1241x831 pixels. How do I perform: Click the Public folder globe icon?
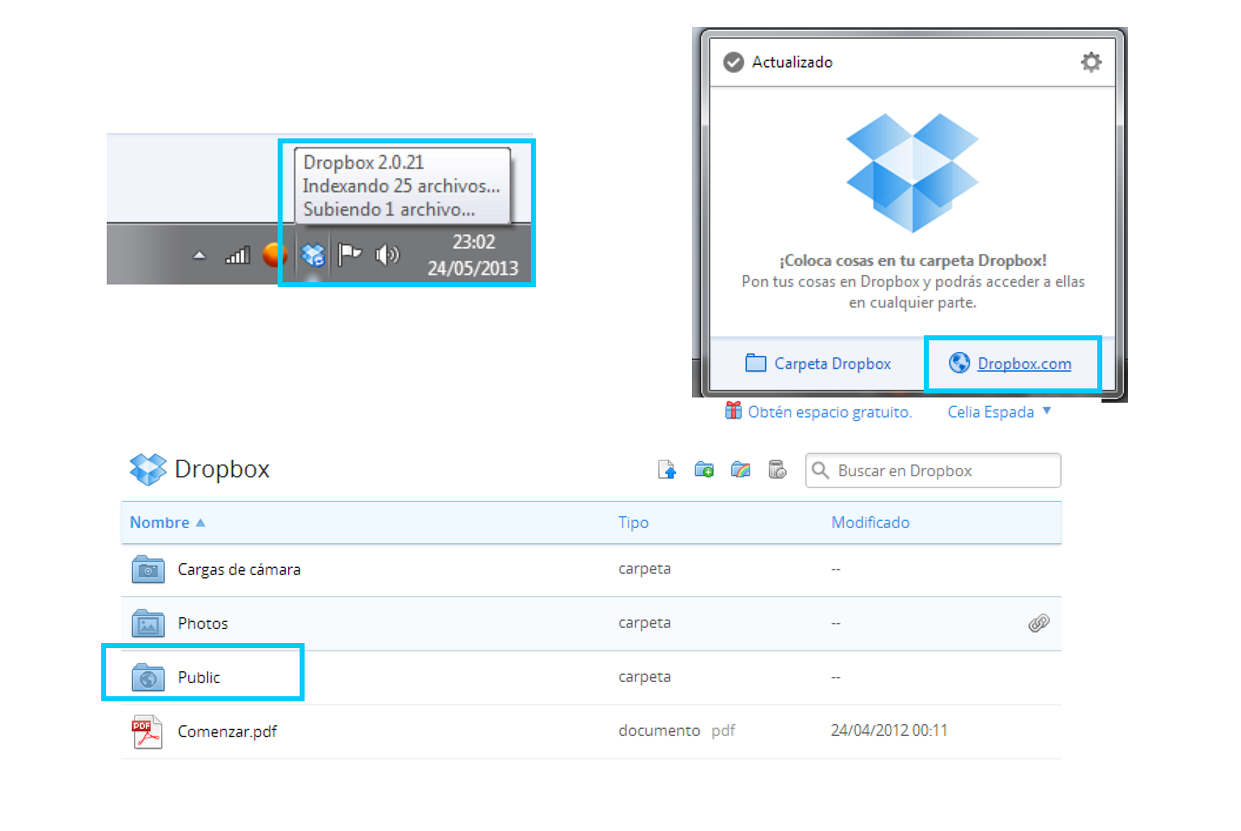point(148,677)
